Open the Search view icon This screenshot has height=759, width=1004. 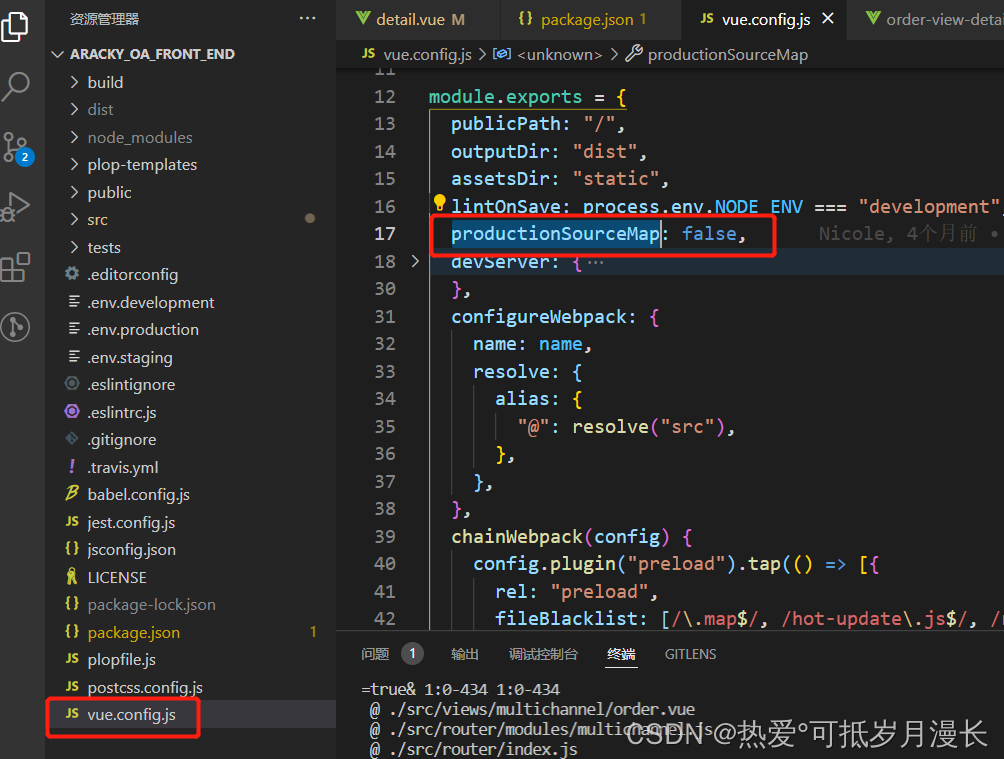point(16,87)
